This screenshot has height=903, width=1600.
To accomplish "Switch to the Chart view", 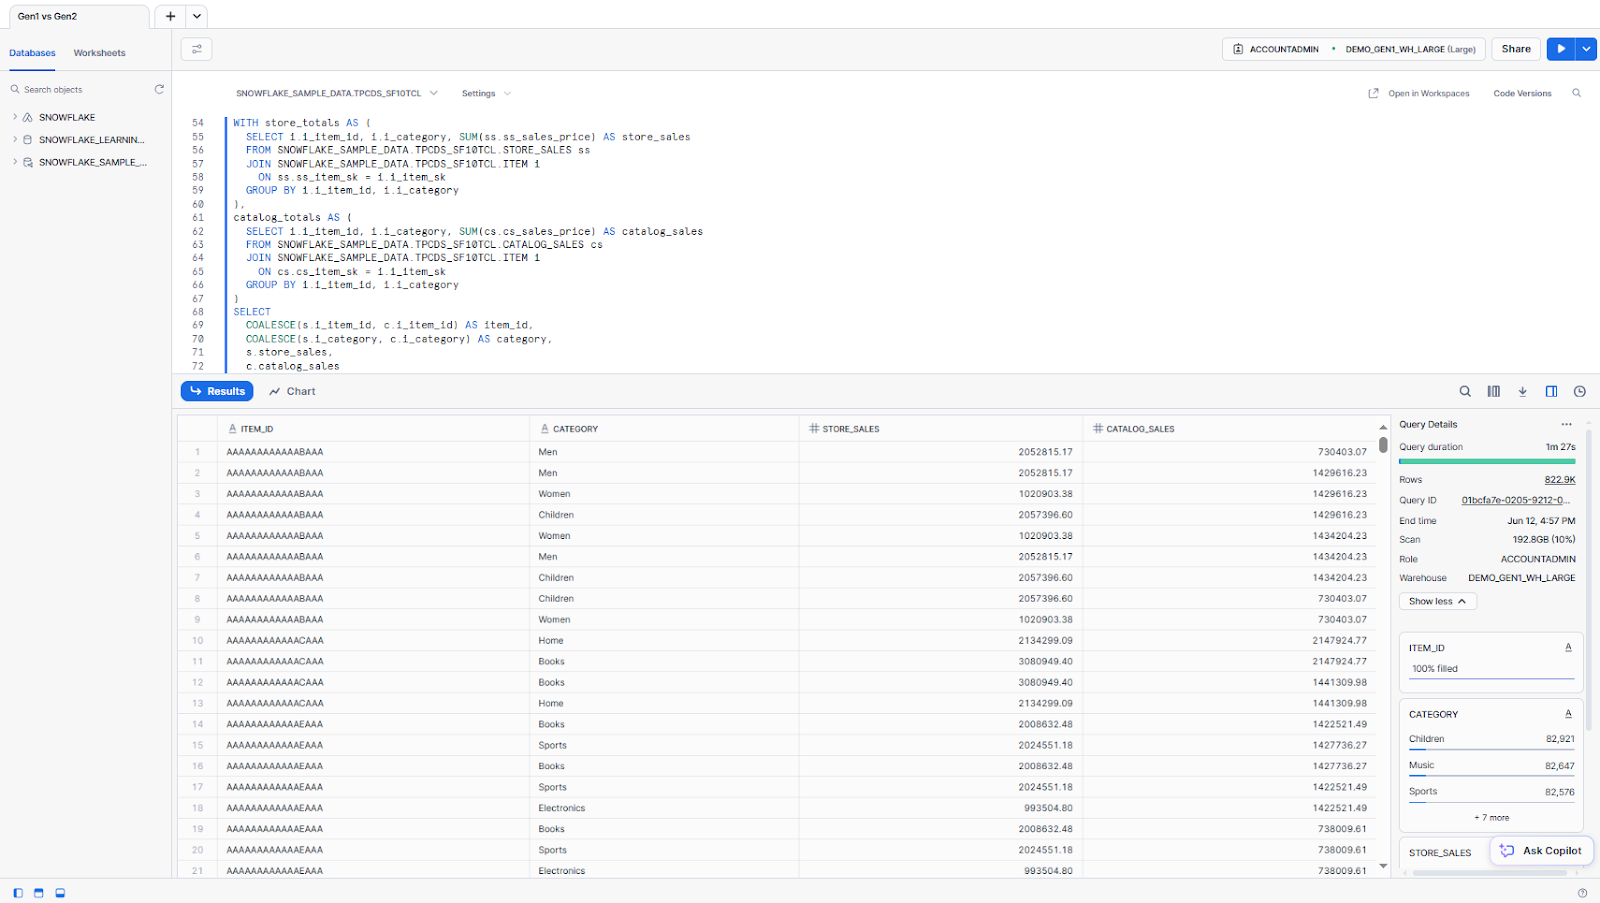I will tap(292, 392).
